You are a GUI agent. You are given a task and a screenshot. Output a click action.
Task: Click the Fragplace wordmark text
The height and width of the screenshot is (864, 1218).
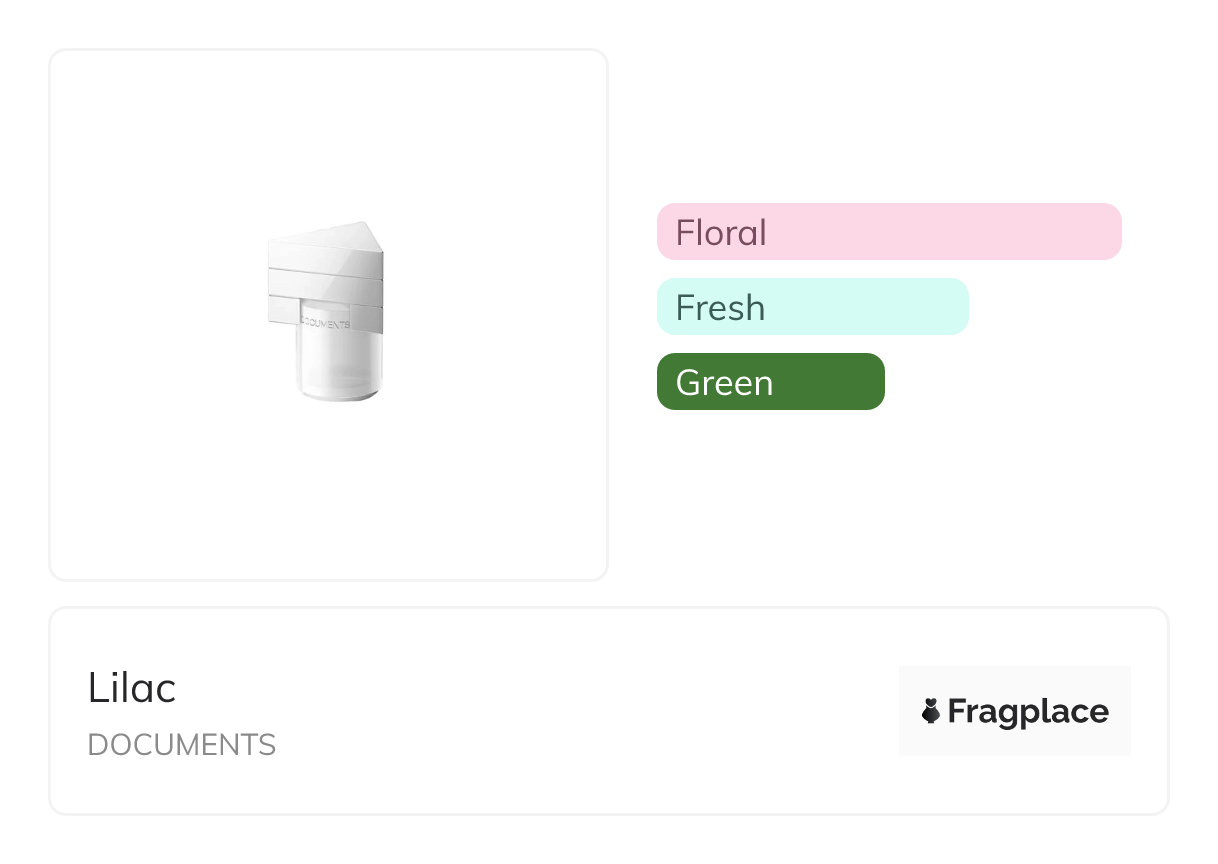(x=1028, y=711)
